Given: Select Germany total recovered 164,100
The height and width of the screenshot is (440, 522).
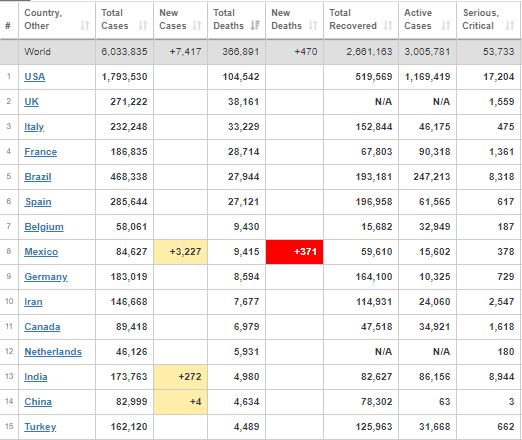Looking at the screenshot, I should 374,277.
